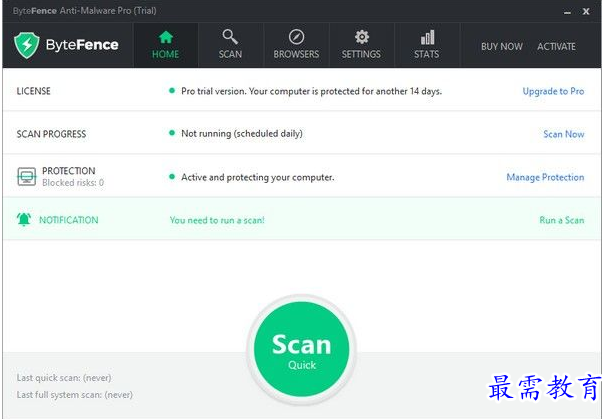610x419 pixels.
Task: Click 'Last full system scan: (never)' text
Action: (x=75, y=395)
